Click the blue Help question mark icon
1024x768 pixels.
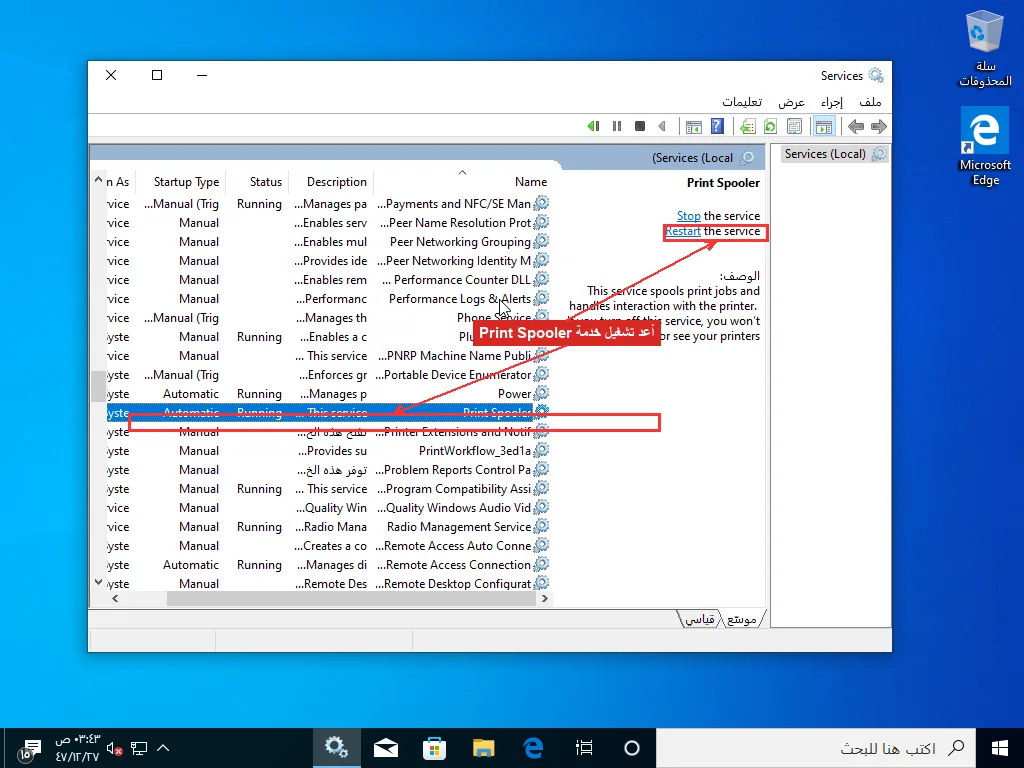pyautogui.click(x=717, y=126)
